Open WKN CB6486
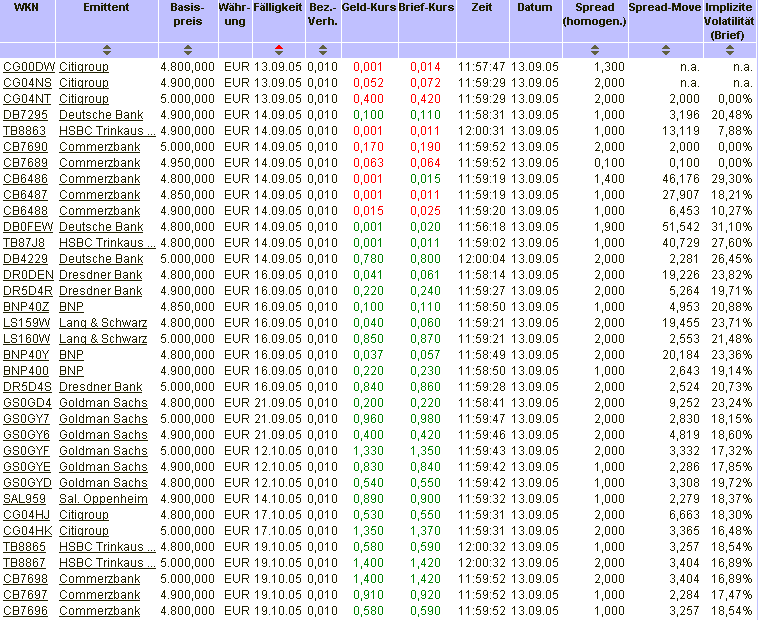 26,178
